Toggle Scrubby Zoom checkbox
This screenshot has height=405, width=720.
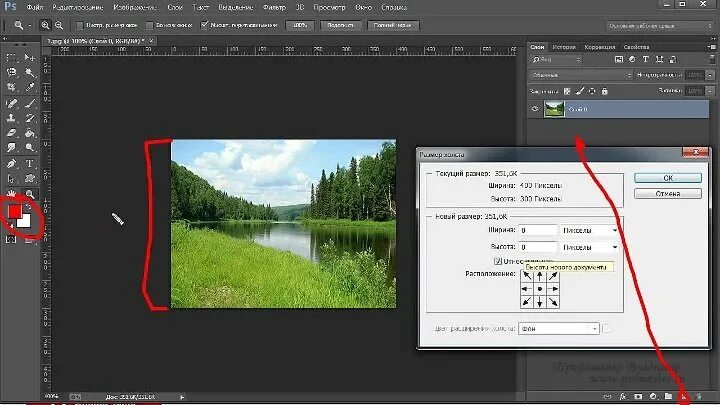coord(204,25)
